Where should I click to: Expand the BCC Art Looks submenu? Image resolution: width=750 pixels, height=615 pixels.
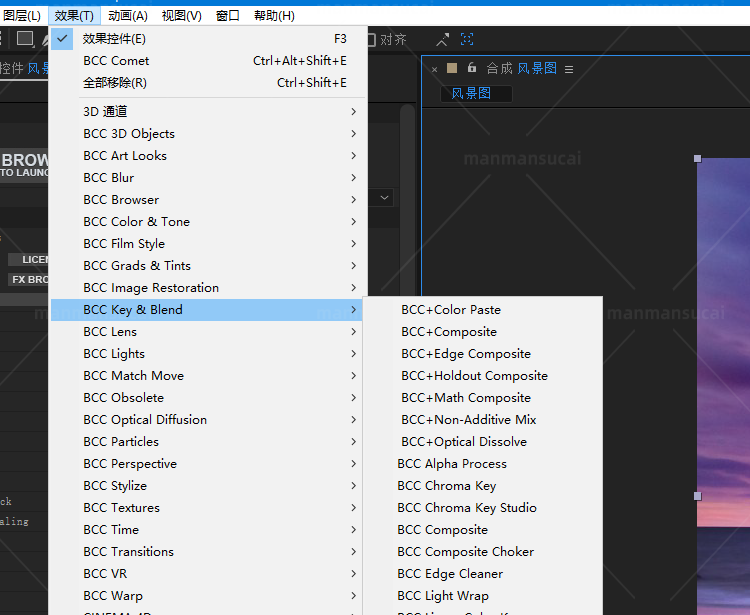point(208,155)
